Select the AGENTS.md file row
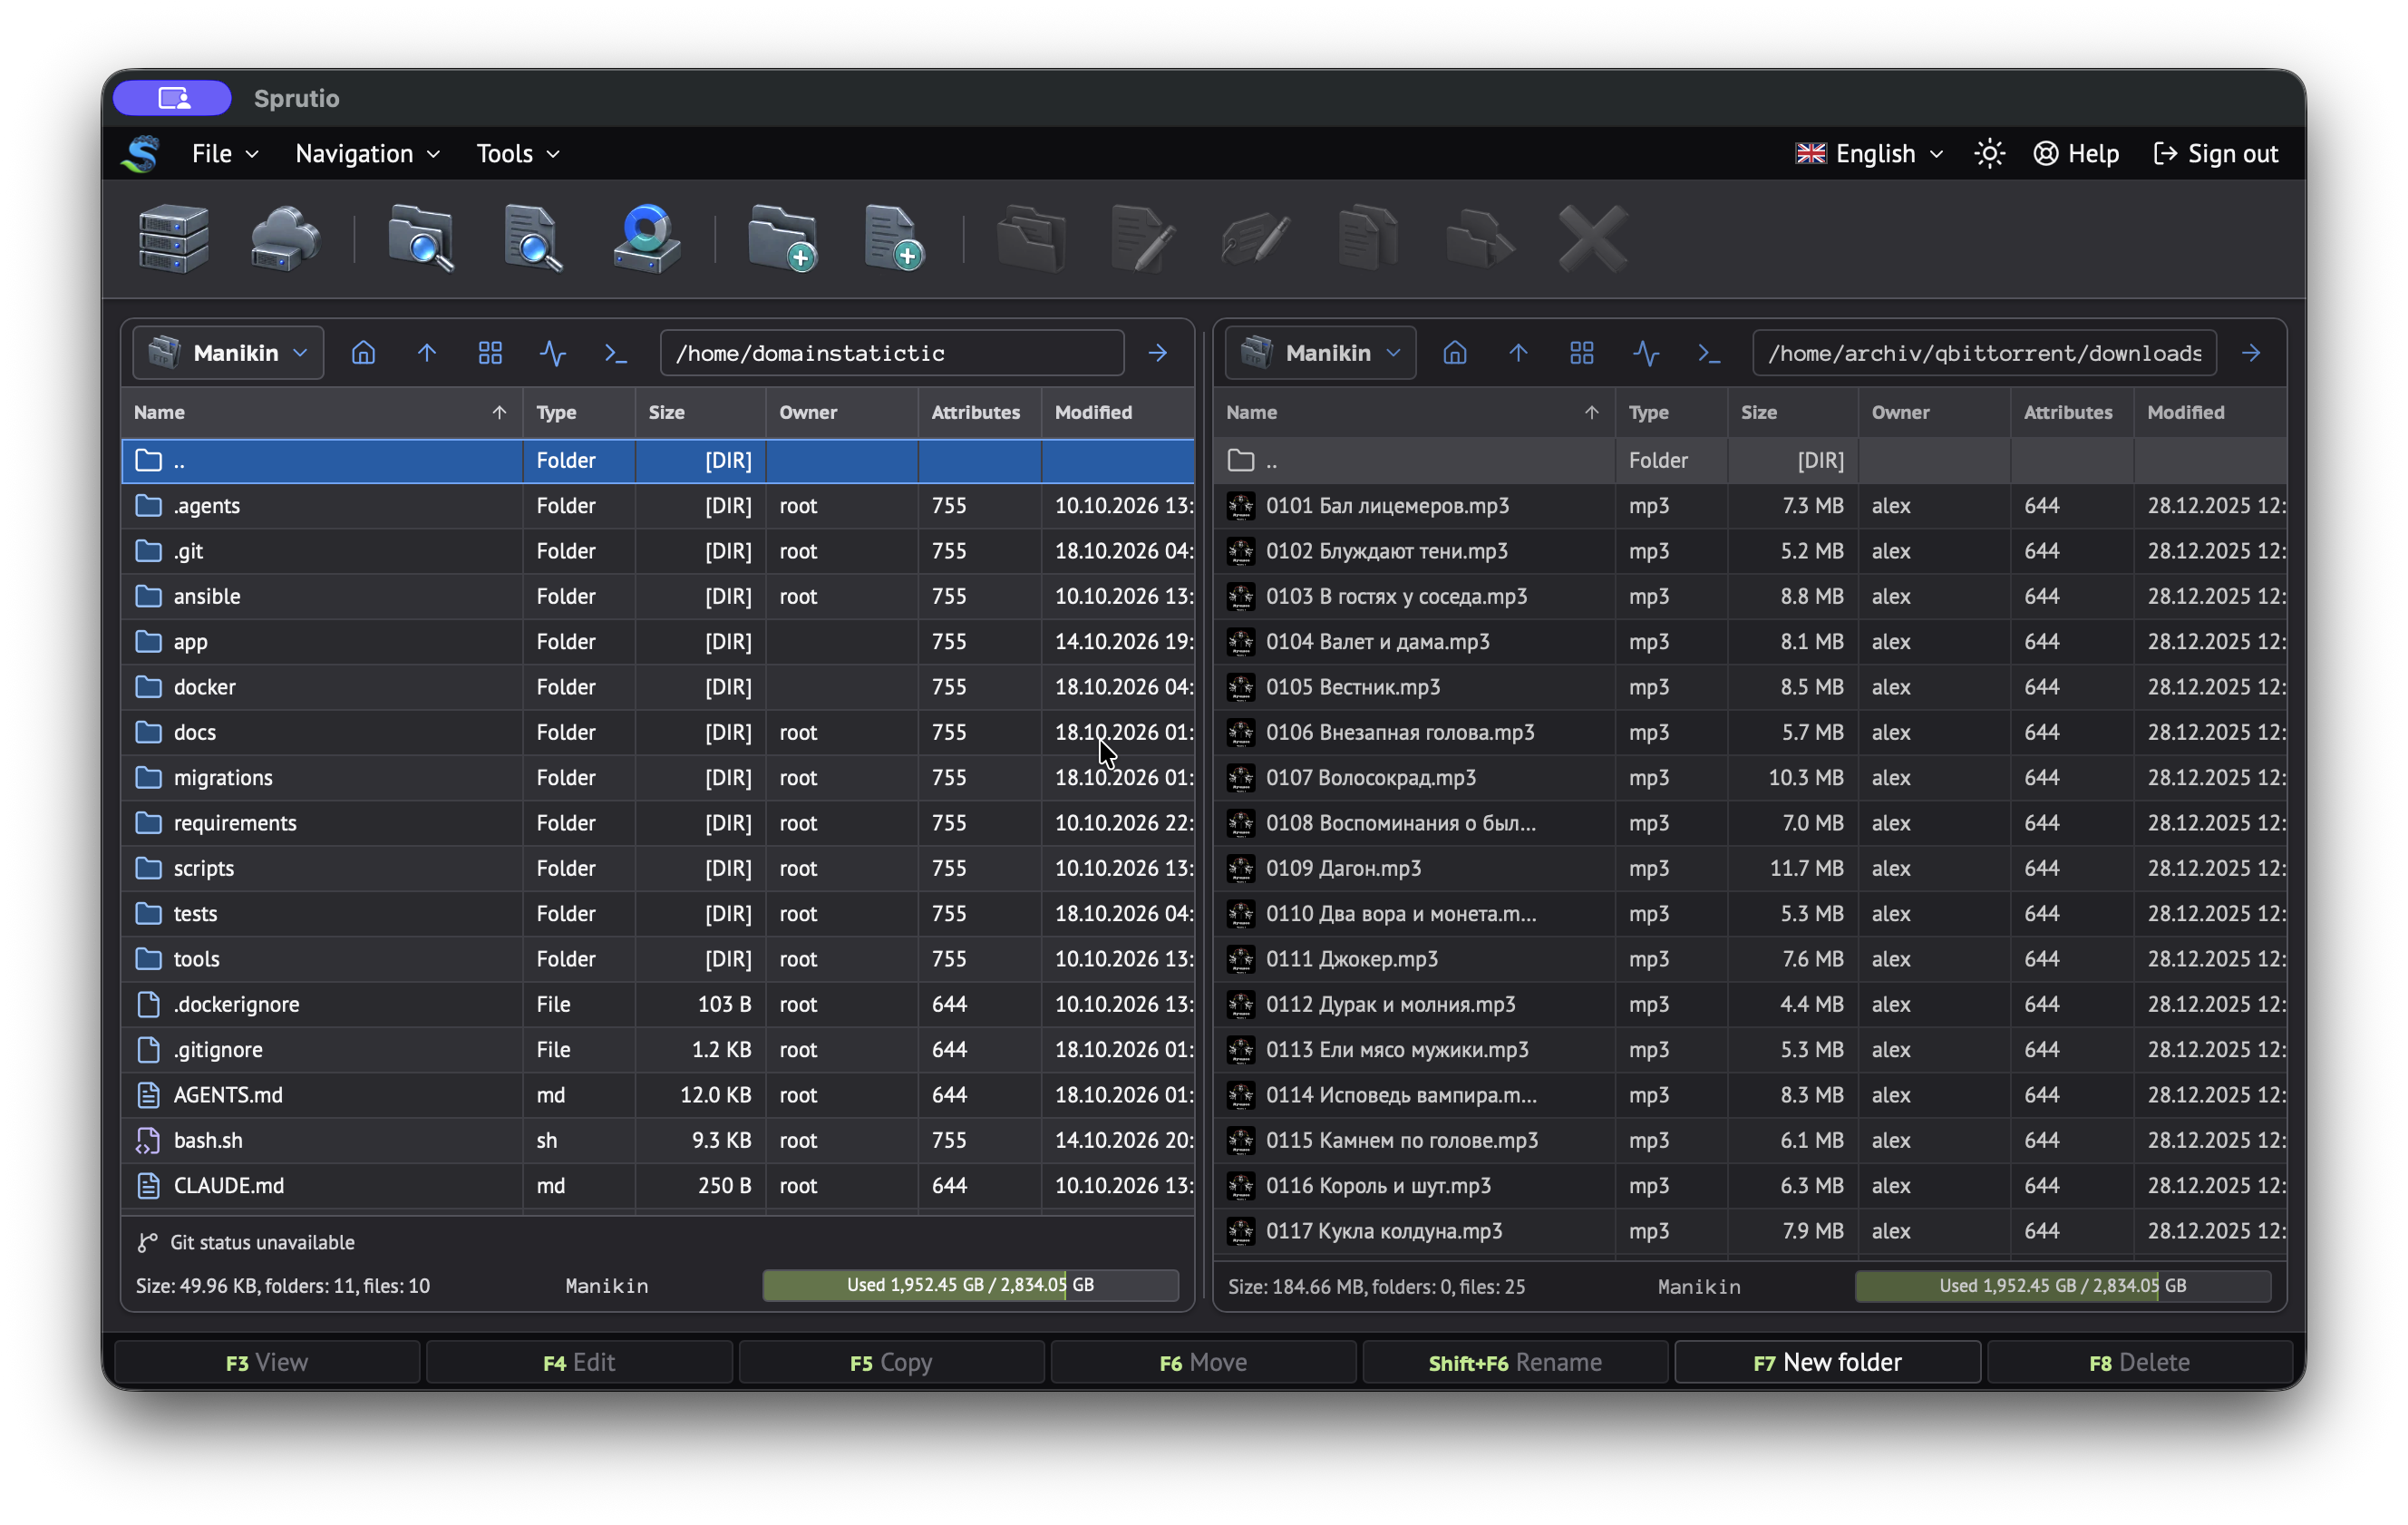Image resolution: width=2408 pixels, height=1525 pixels. [658, 1095]
